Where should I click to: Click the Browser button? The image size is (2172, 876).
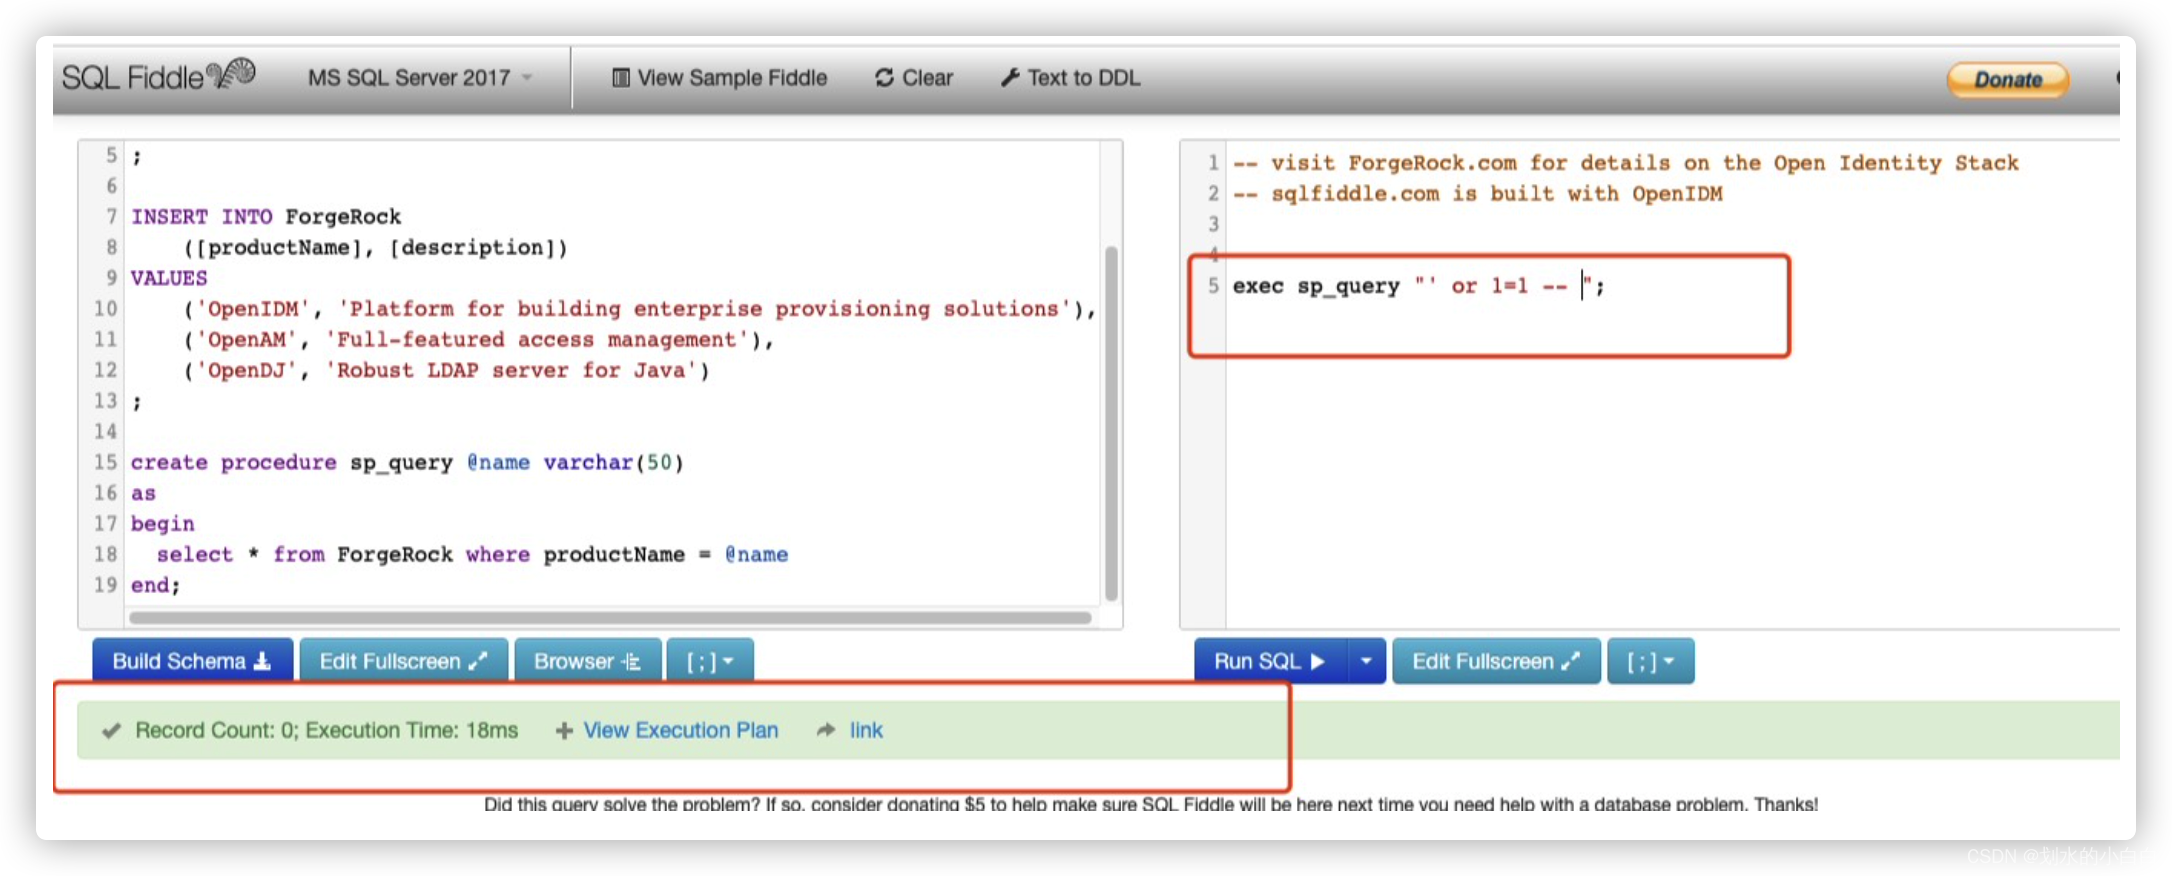[x=587, y=661]
